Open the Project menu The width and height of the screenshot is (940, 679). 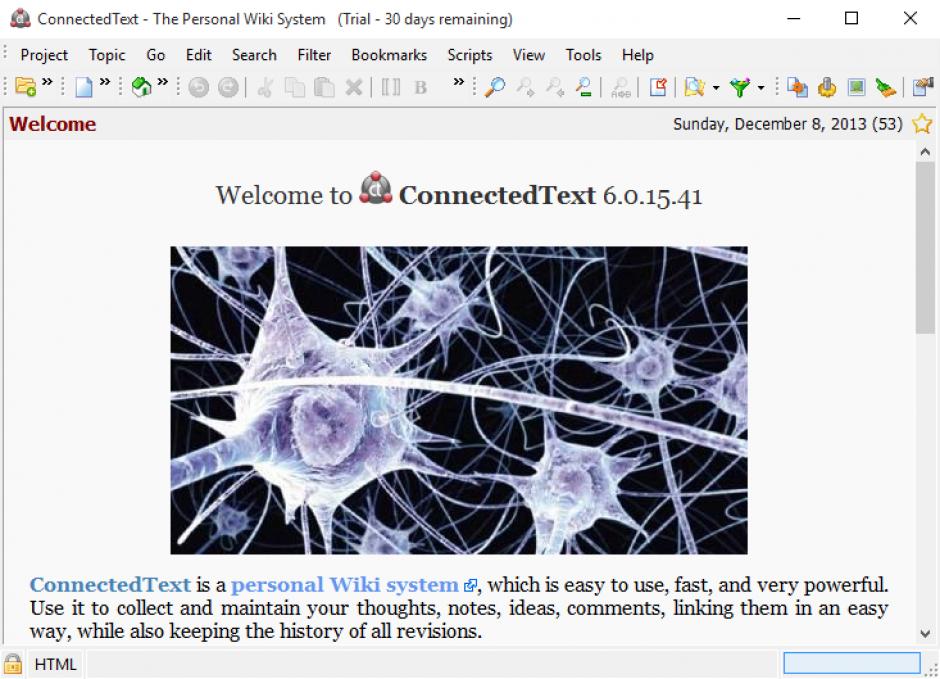coord(44,55)
